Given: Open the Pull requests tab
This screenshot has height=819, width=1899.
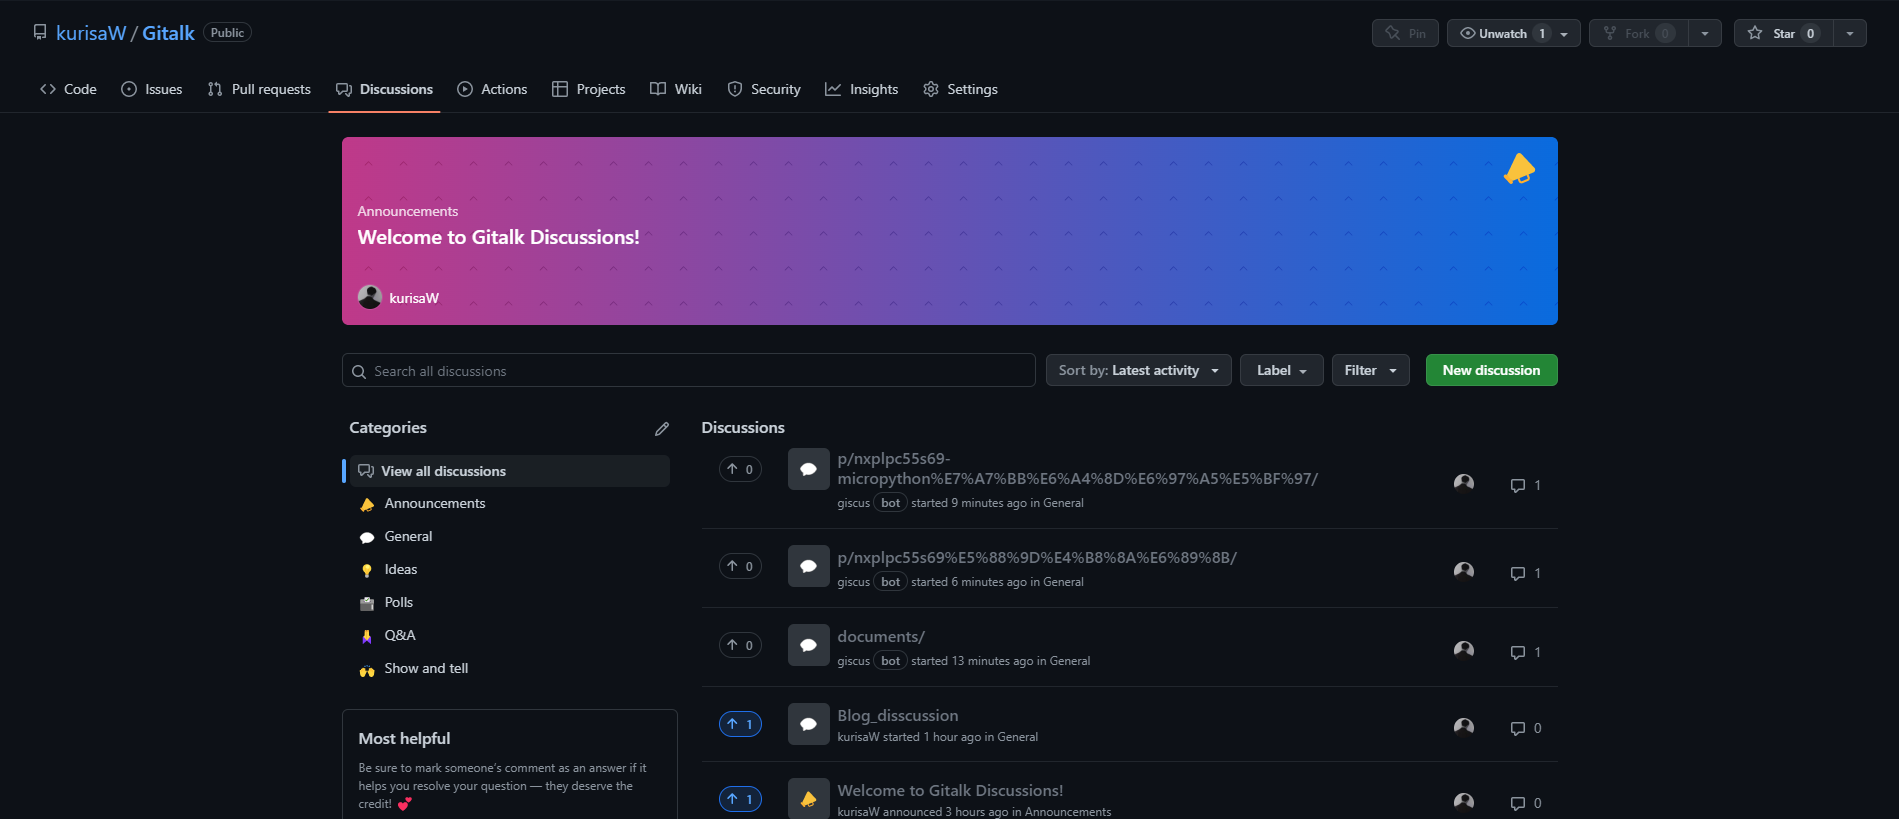Looking at the screenshot, I should coord(259,89).
